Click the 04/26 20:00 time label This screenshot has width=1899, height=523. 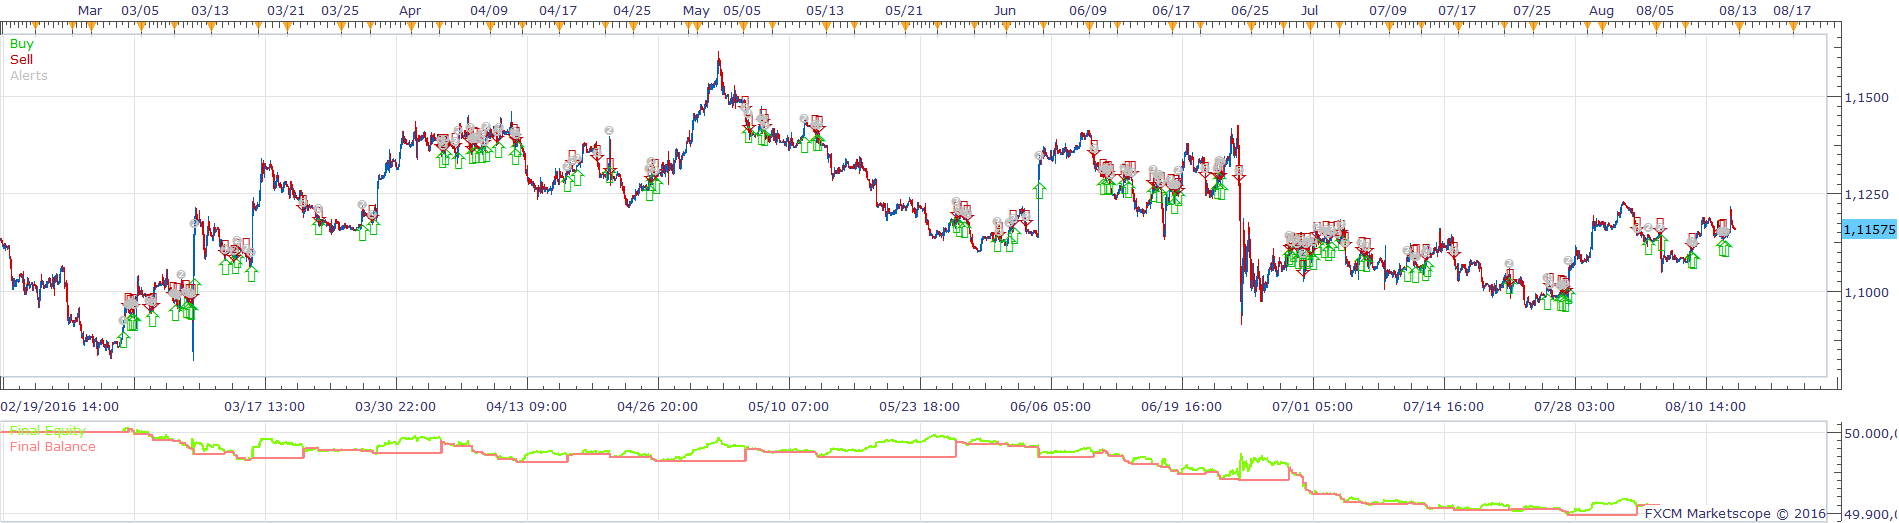[x=658, y=407]
